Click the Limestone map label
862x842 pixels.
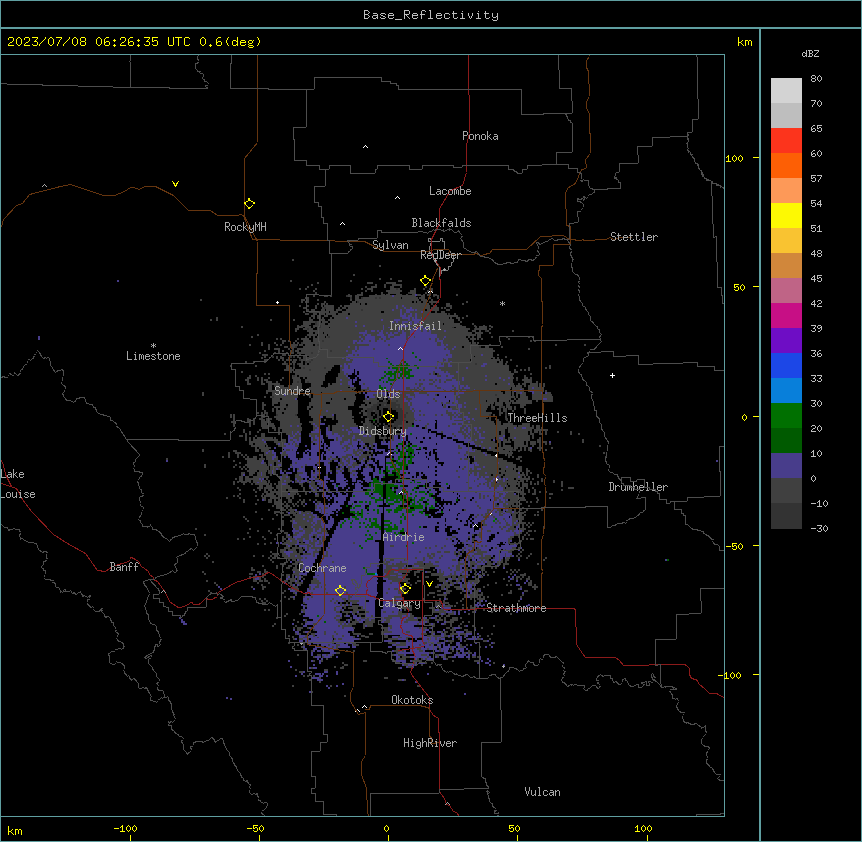pos(153,356)
